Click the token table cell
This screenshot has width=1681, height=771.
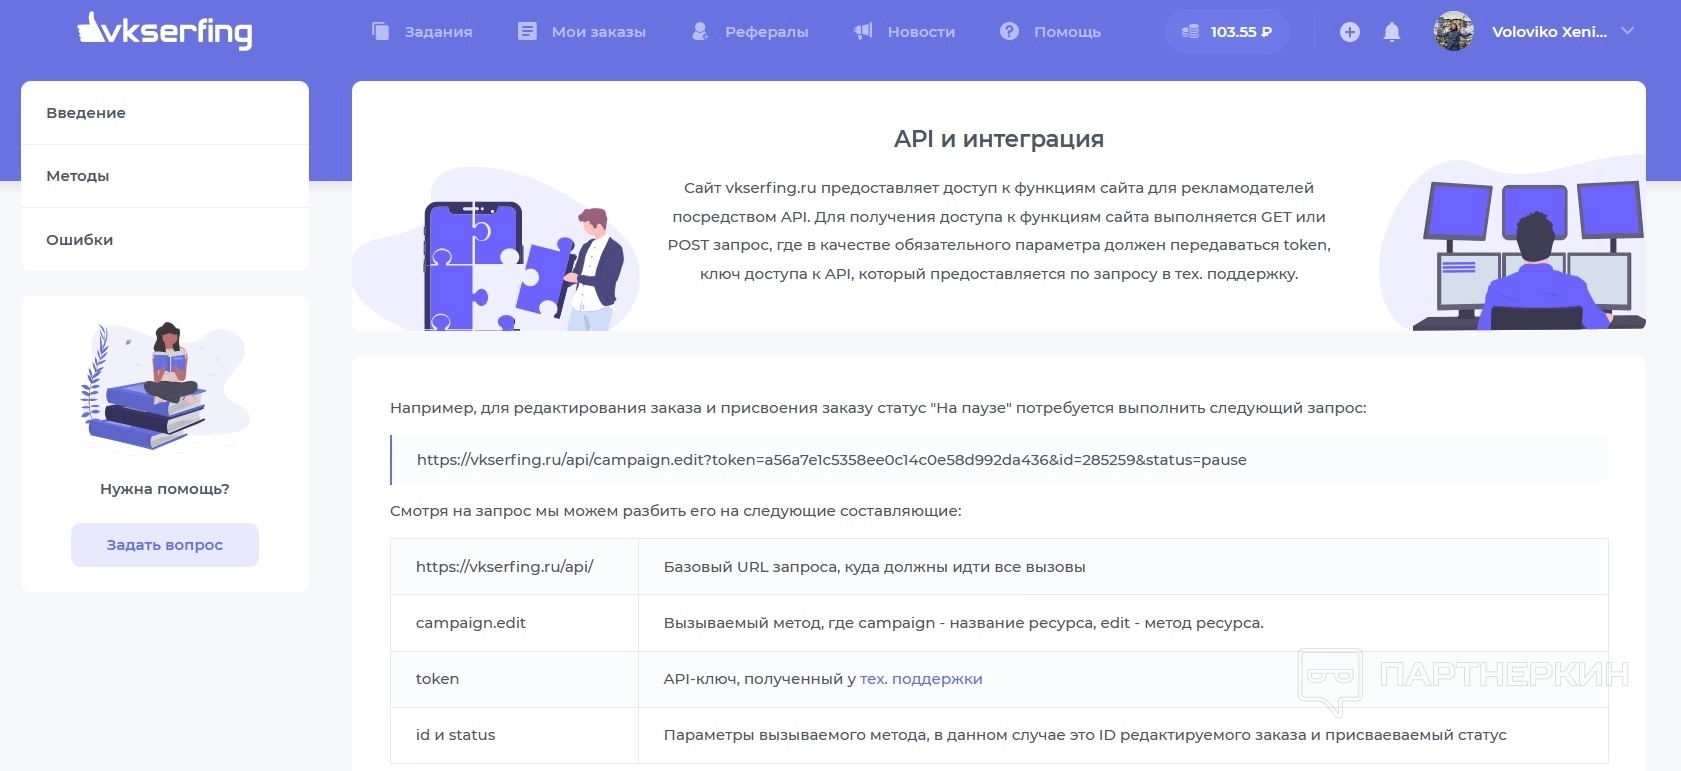[x=514, y=679]
